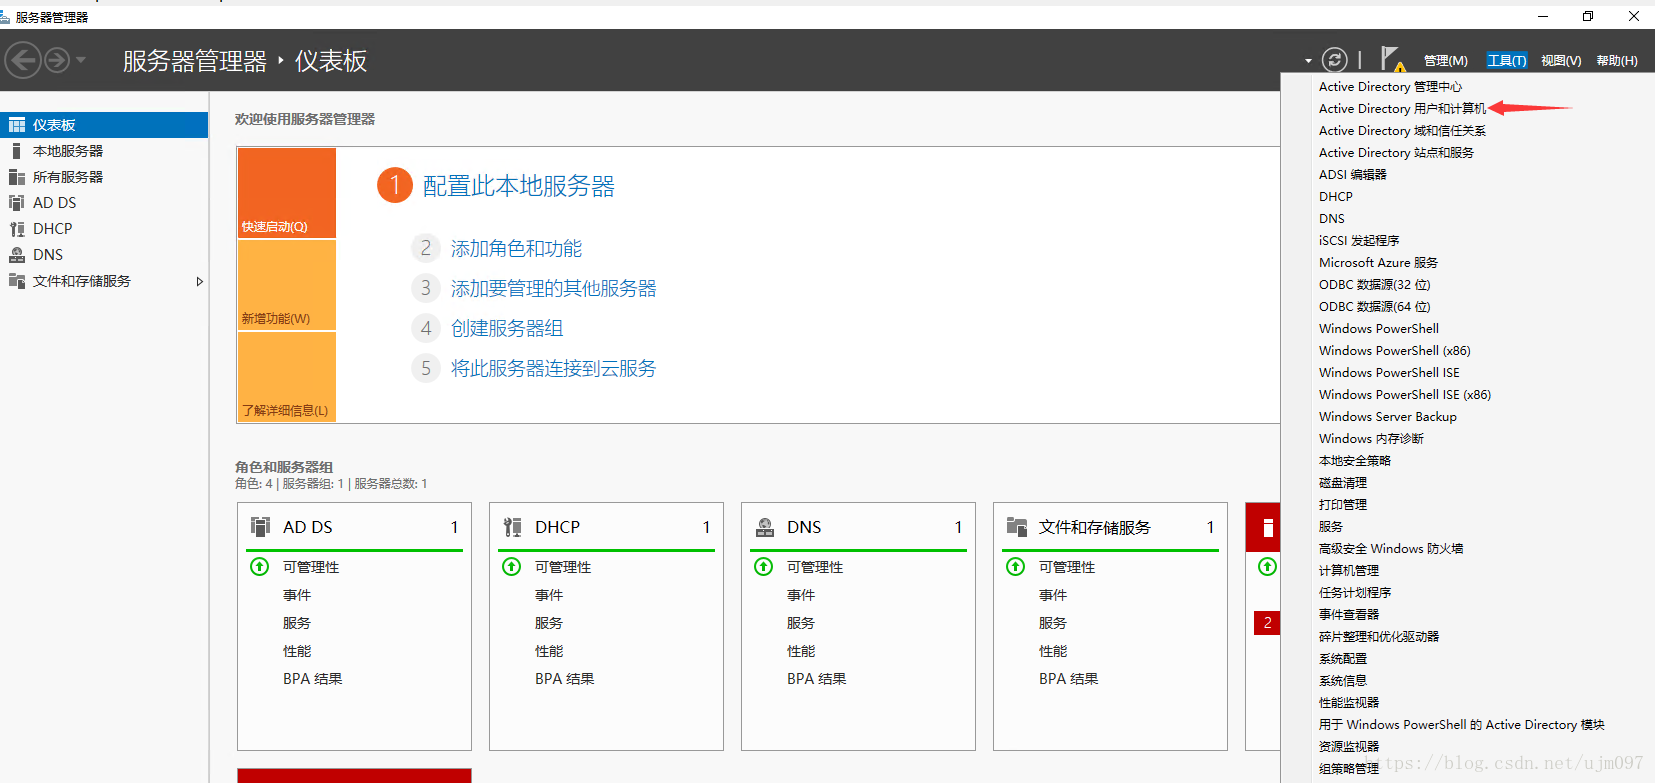Open ADSI 编辑器 from the tools menu
Screen dimensions: 1655x783
[1353, 175]
